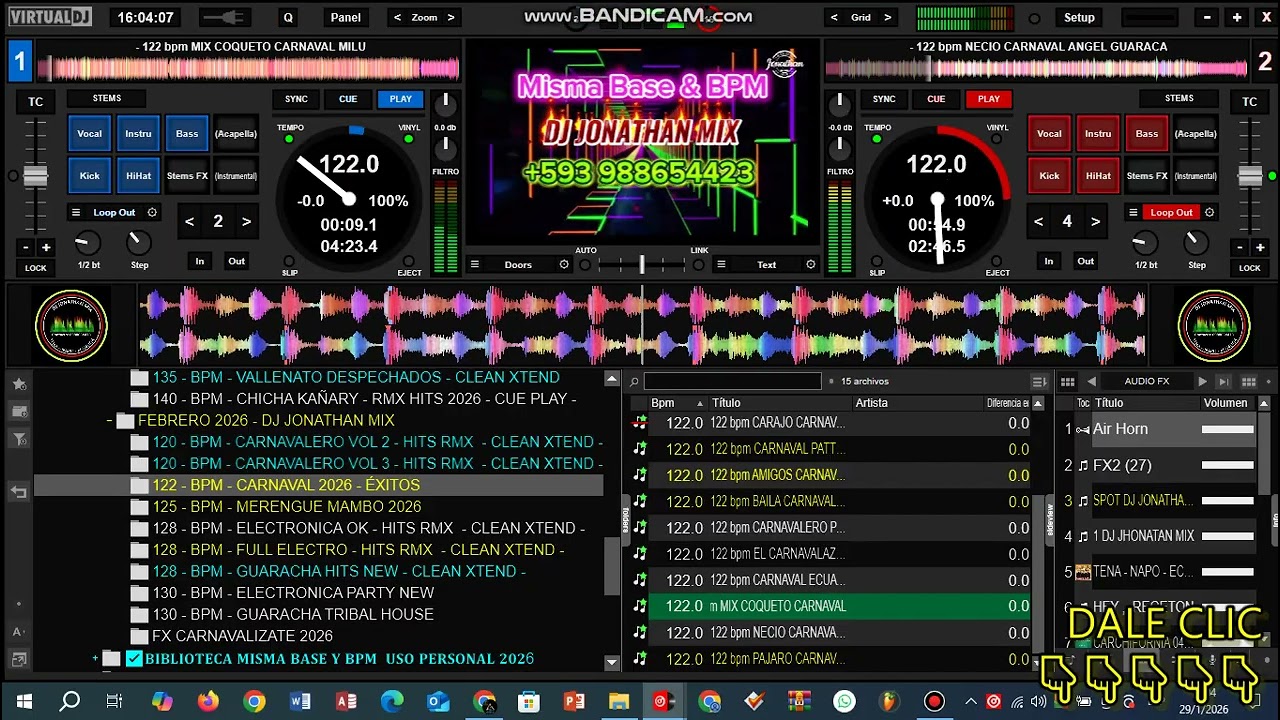This screenshot has width=1280, height=720.
Task: Double the loop length on deck 2
Action: pos(1095,222)
